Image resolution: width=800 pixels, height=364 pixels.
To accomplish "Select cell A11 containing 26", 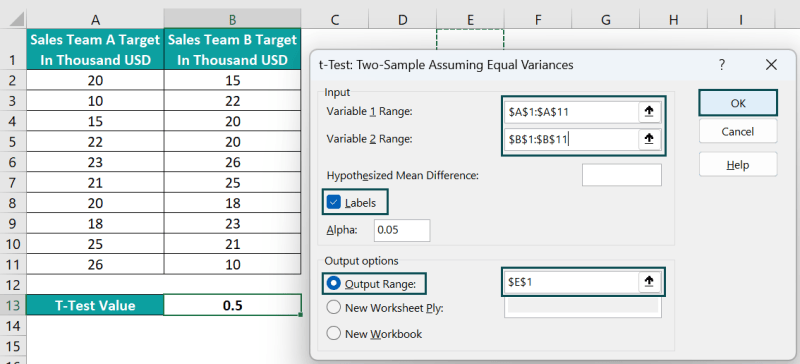I will click(95, 264).
